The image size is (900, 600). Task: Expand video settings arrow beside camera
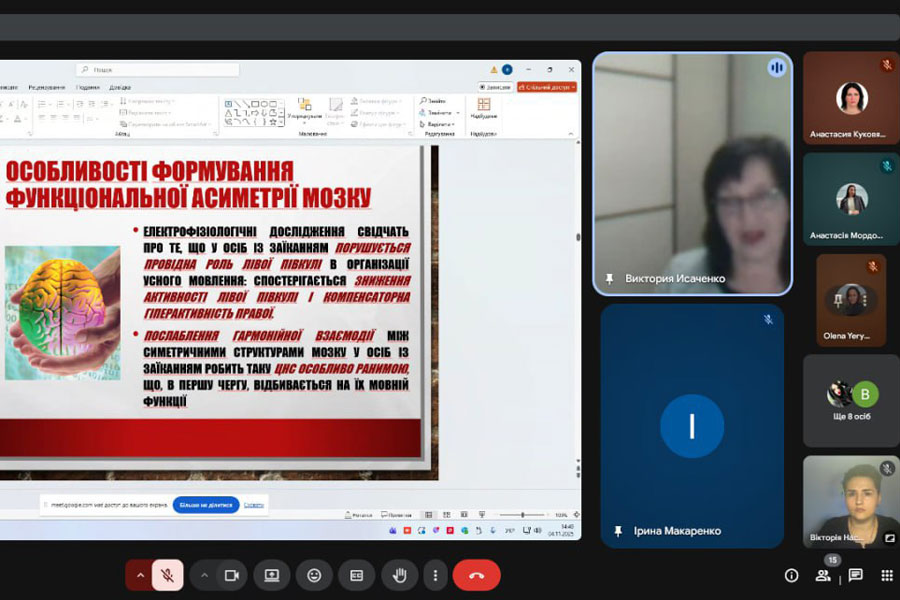point(204,575)
